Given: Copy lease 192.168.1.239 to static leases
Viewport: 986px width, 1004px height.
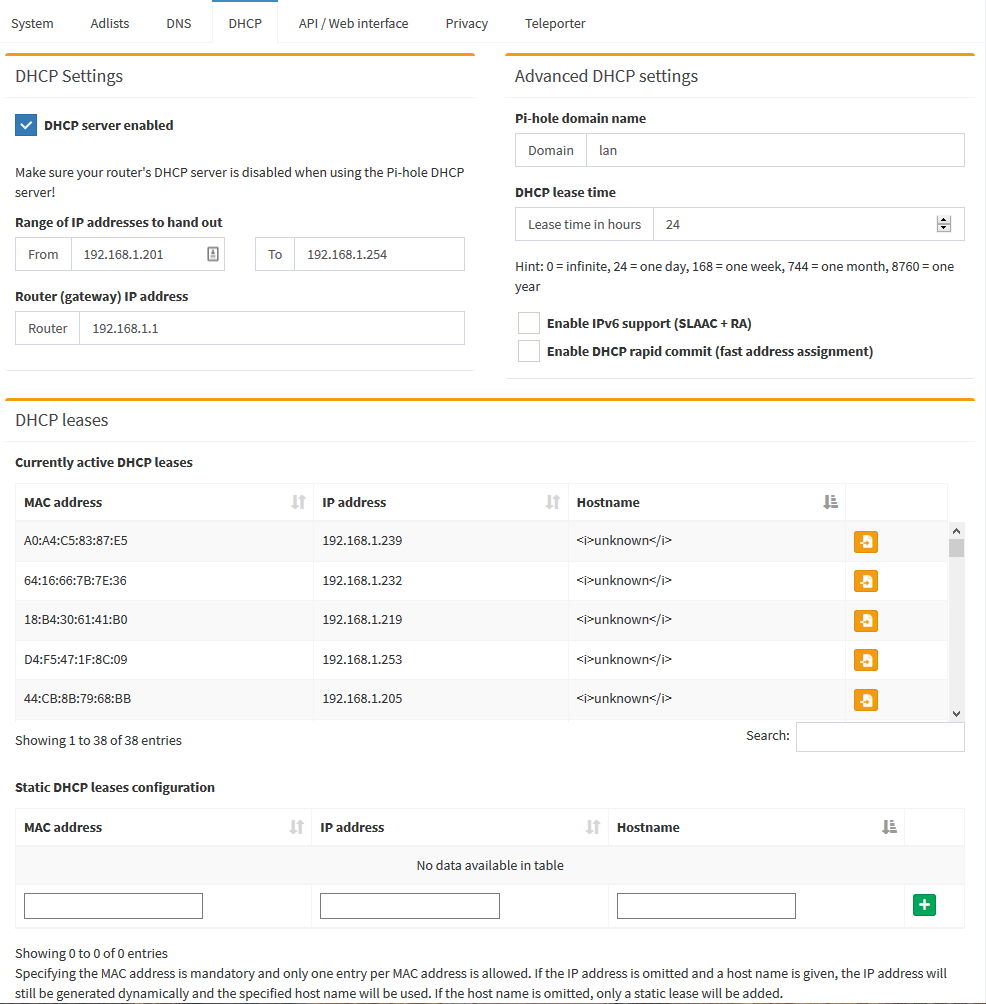Looking at the screenshot, I should tap(865, 542).
